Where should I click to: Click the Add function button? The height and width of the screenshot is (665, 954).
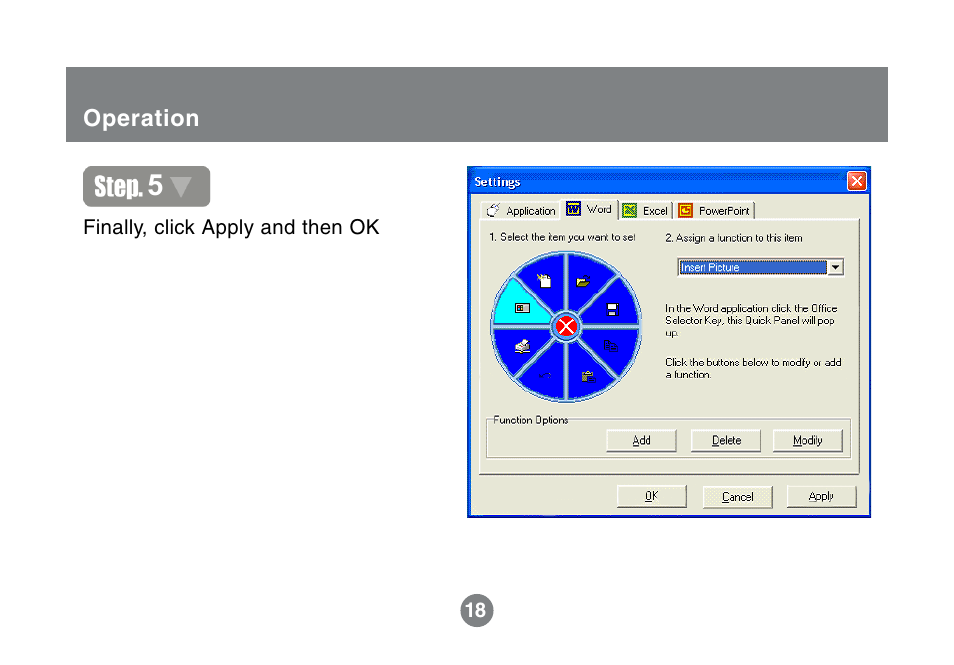(x=641, y=440)
